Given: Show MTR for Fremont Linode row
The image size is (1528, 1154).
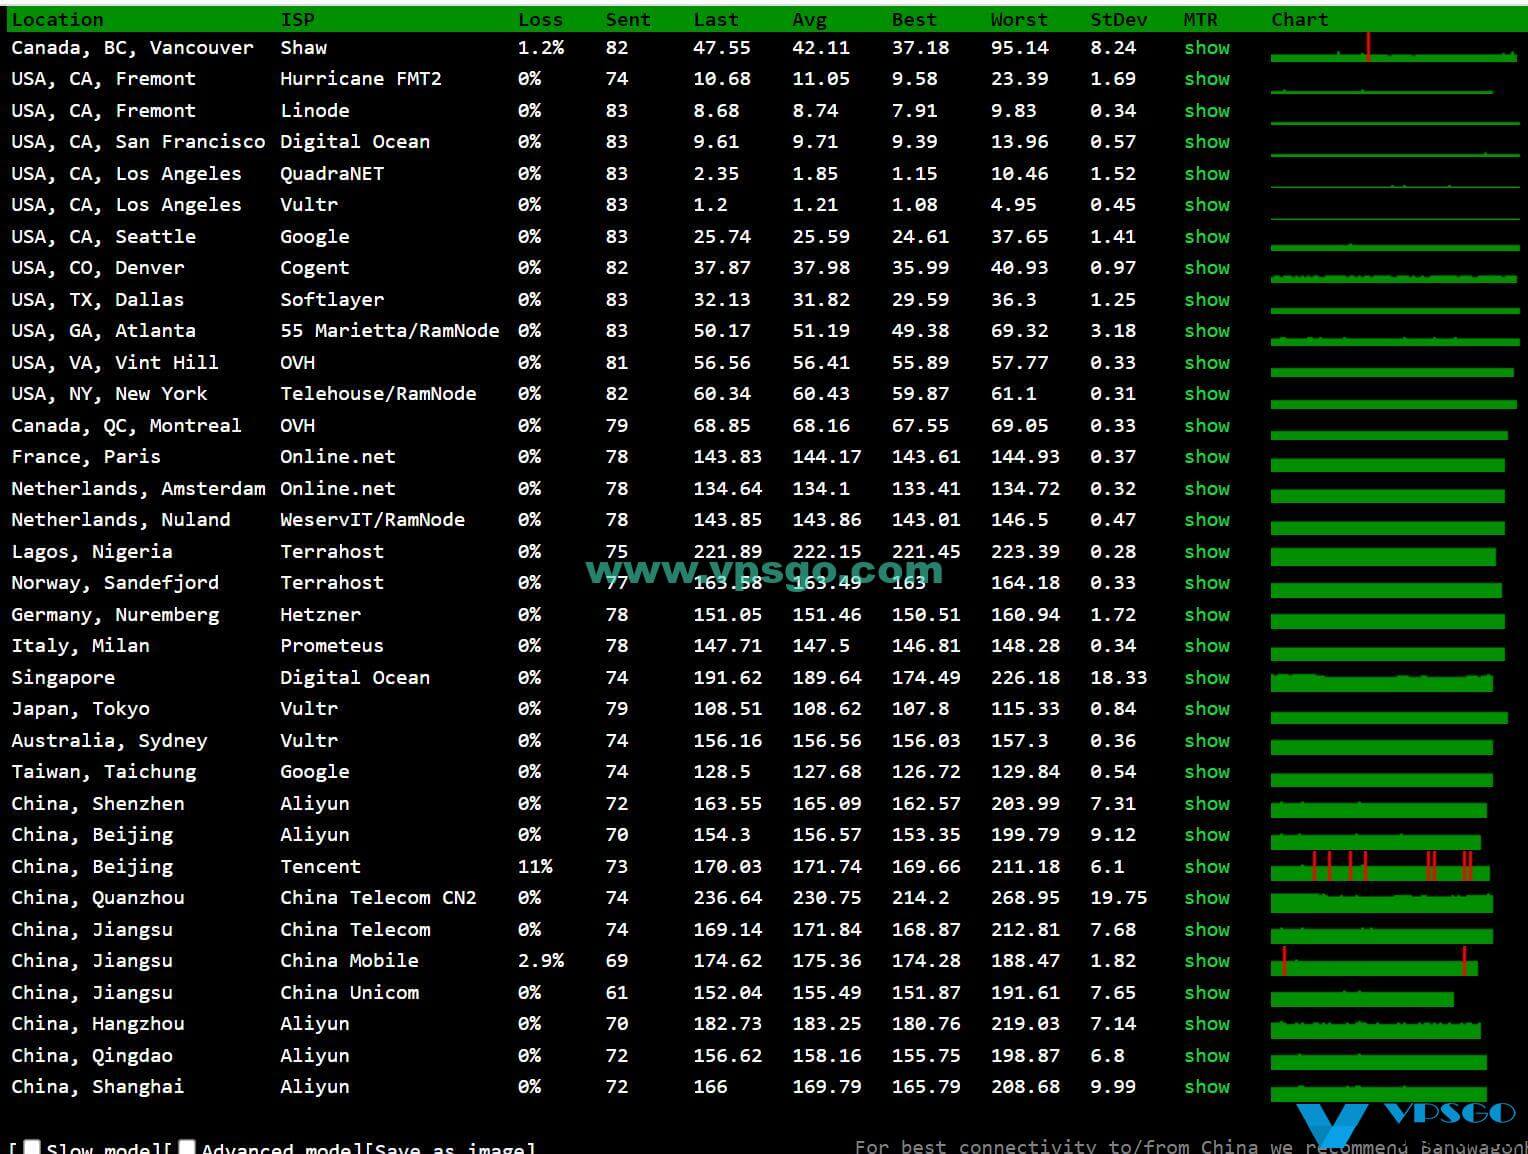Looking at the screenshot, I should pyautogui.click(x=1207, y=111).
